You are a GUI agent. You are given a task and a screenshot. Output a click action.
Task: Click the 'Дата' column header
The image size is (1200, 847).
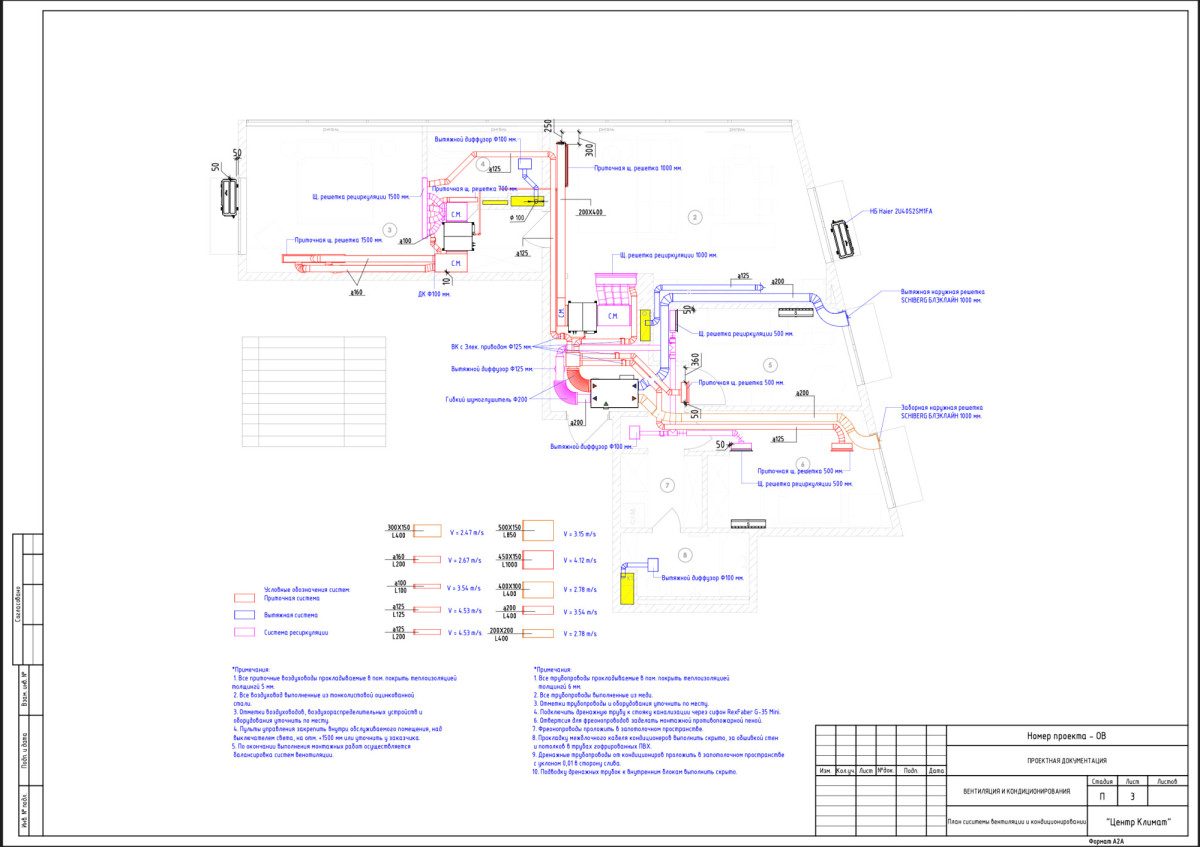934,772
